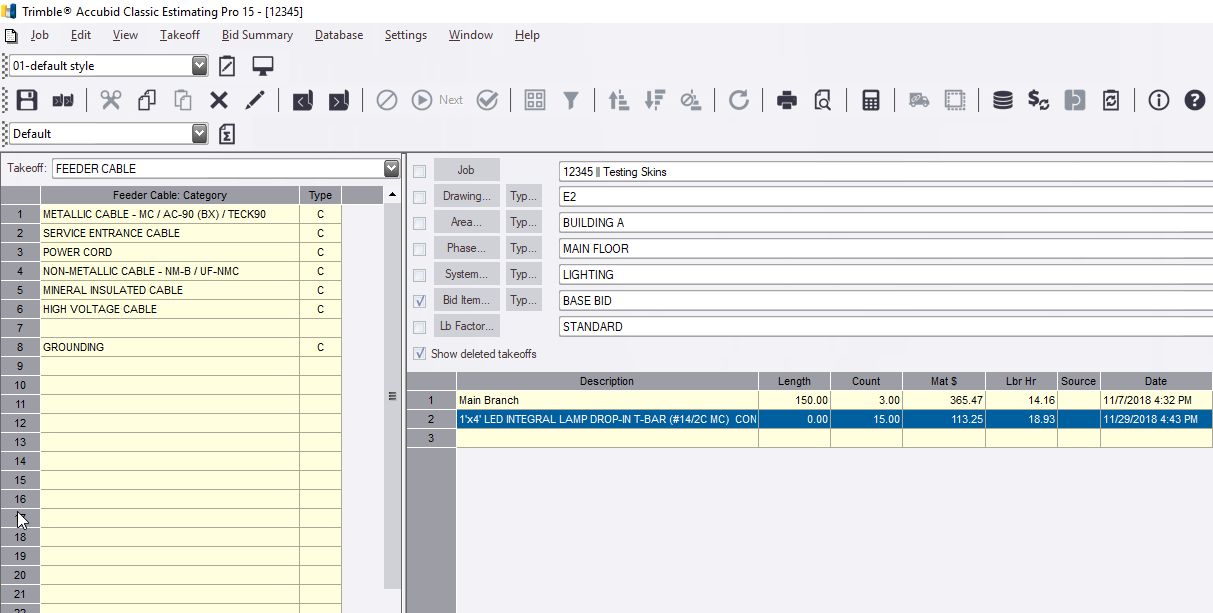Click the Lb Factor... button

pos(466,326)
